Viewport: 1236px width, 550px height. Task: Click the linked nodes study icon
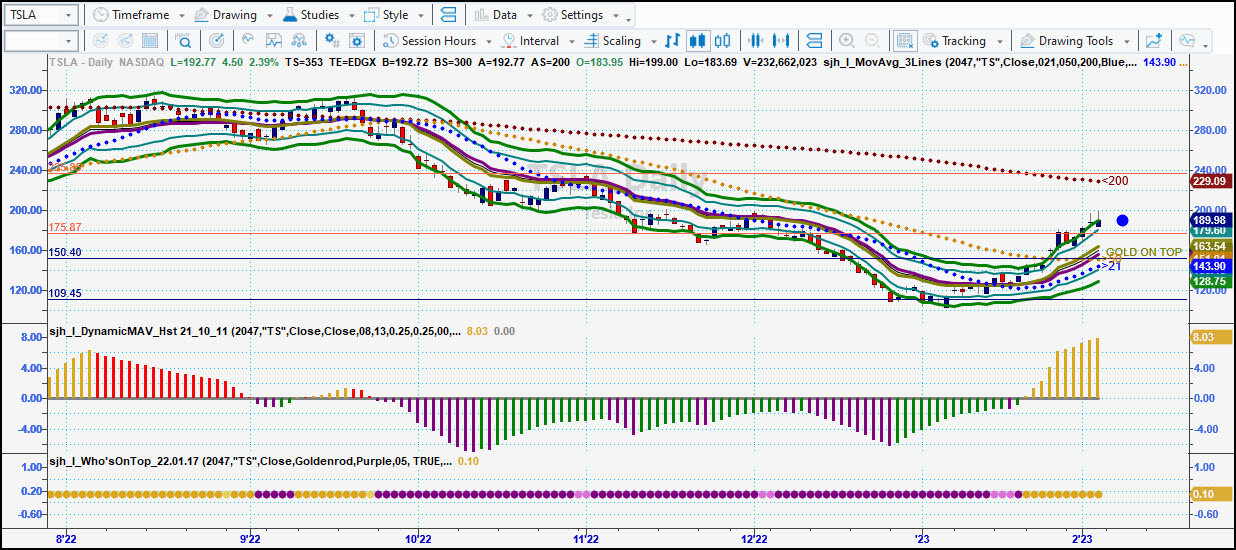pyautogui.click(x=300, y=41)
